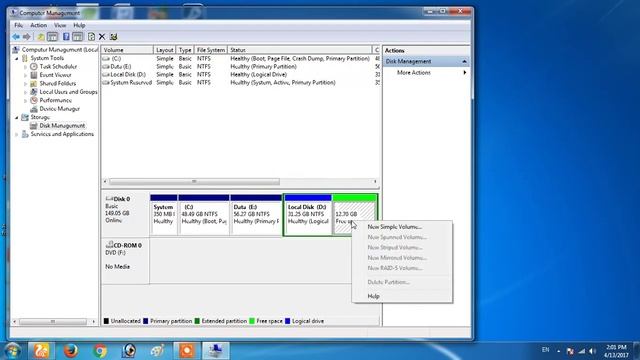Screen dimensions: 640x360
Task: Click the blue Help toolbar icon
Action: (66, 37)
